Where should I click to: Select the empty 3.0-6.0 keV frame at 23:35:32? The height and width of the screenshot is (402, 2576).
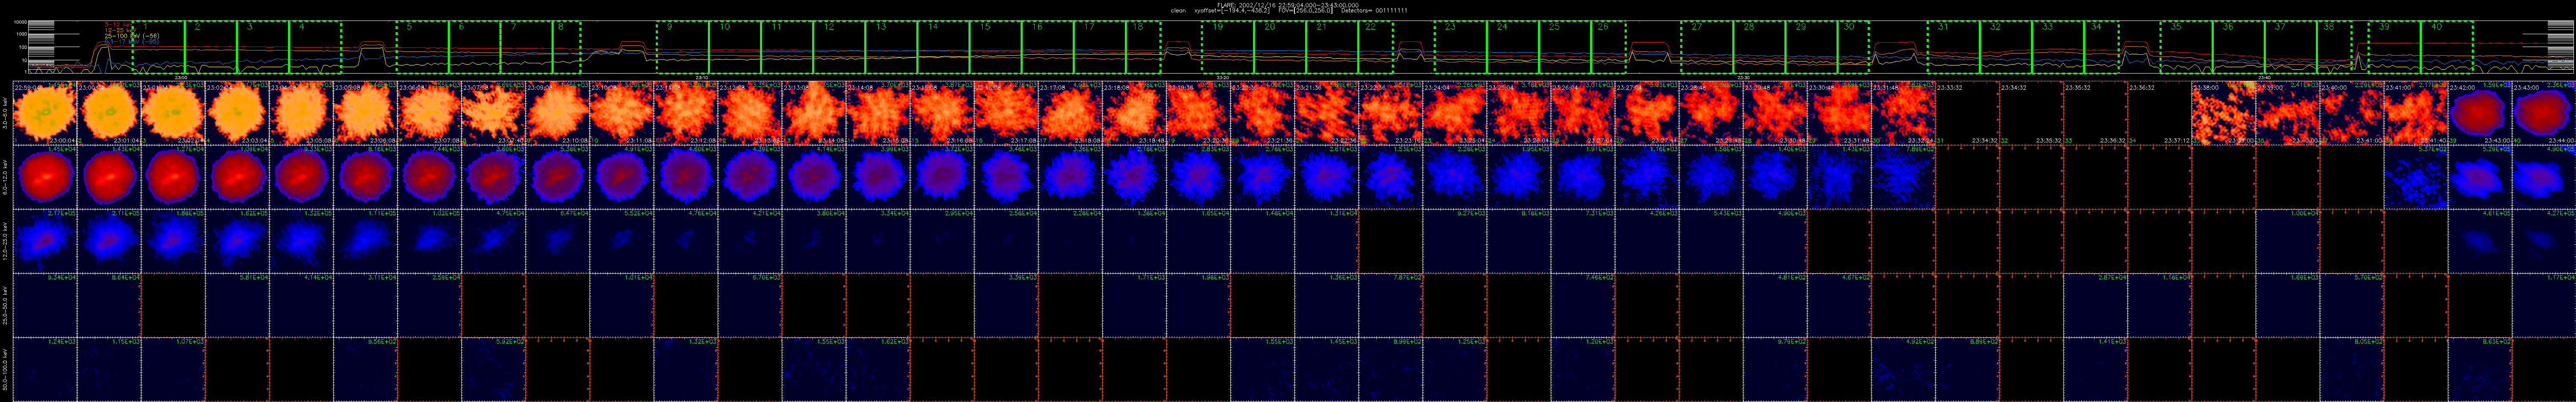click(2096, 113)
